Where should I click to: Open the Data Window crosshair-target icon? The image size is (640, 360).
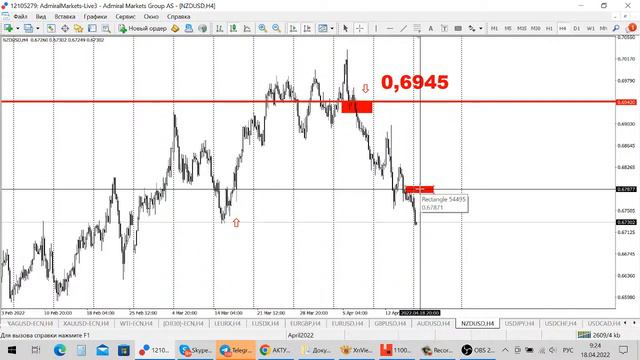65,28
